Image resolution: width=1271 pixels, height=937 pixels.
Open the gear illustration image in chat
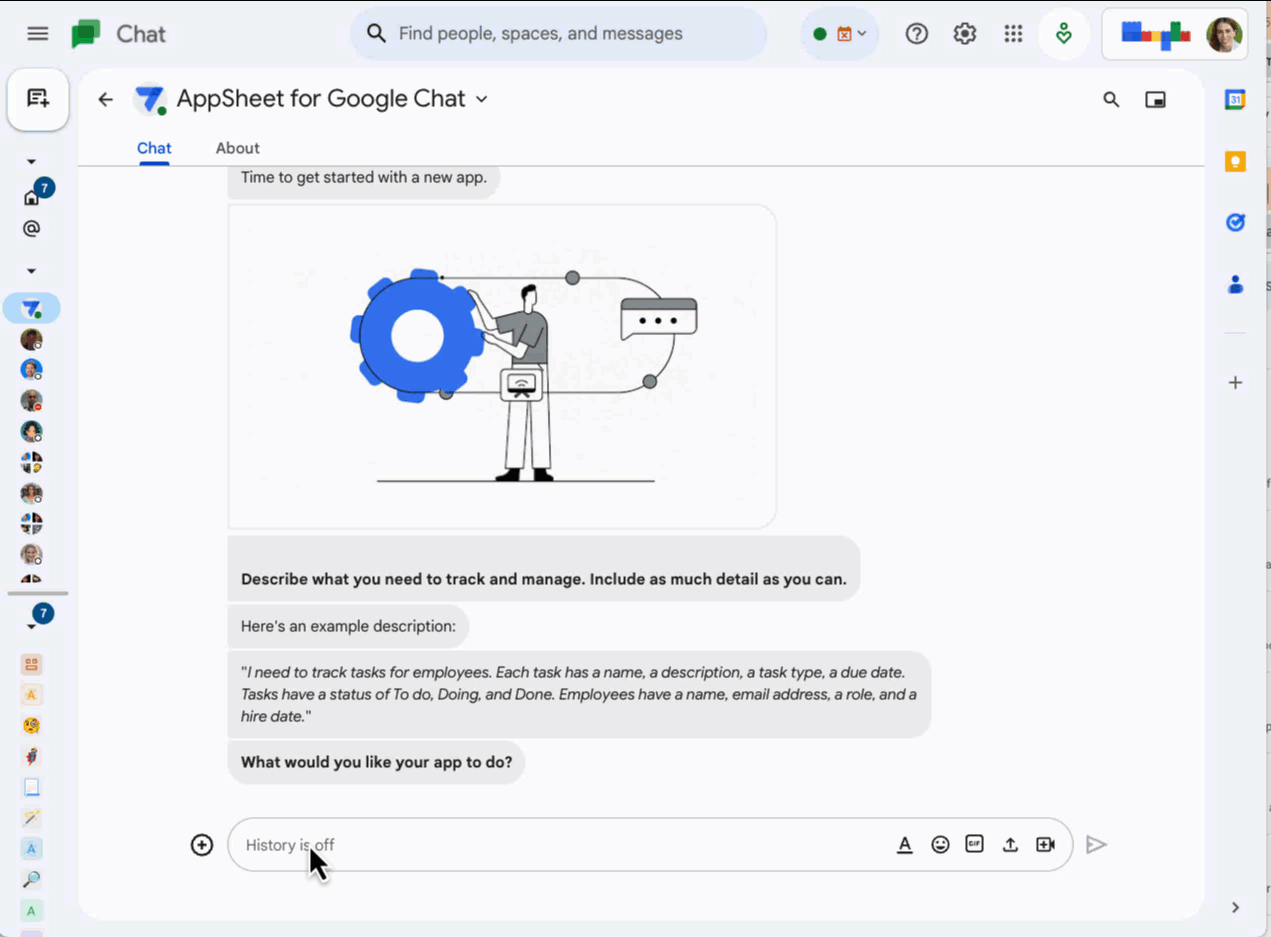[x=502, y=366]
